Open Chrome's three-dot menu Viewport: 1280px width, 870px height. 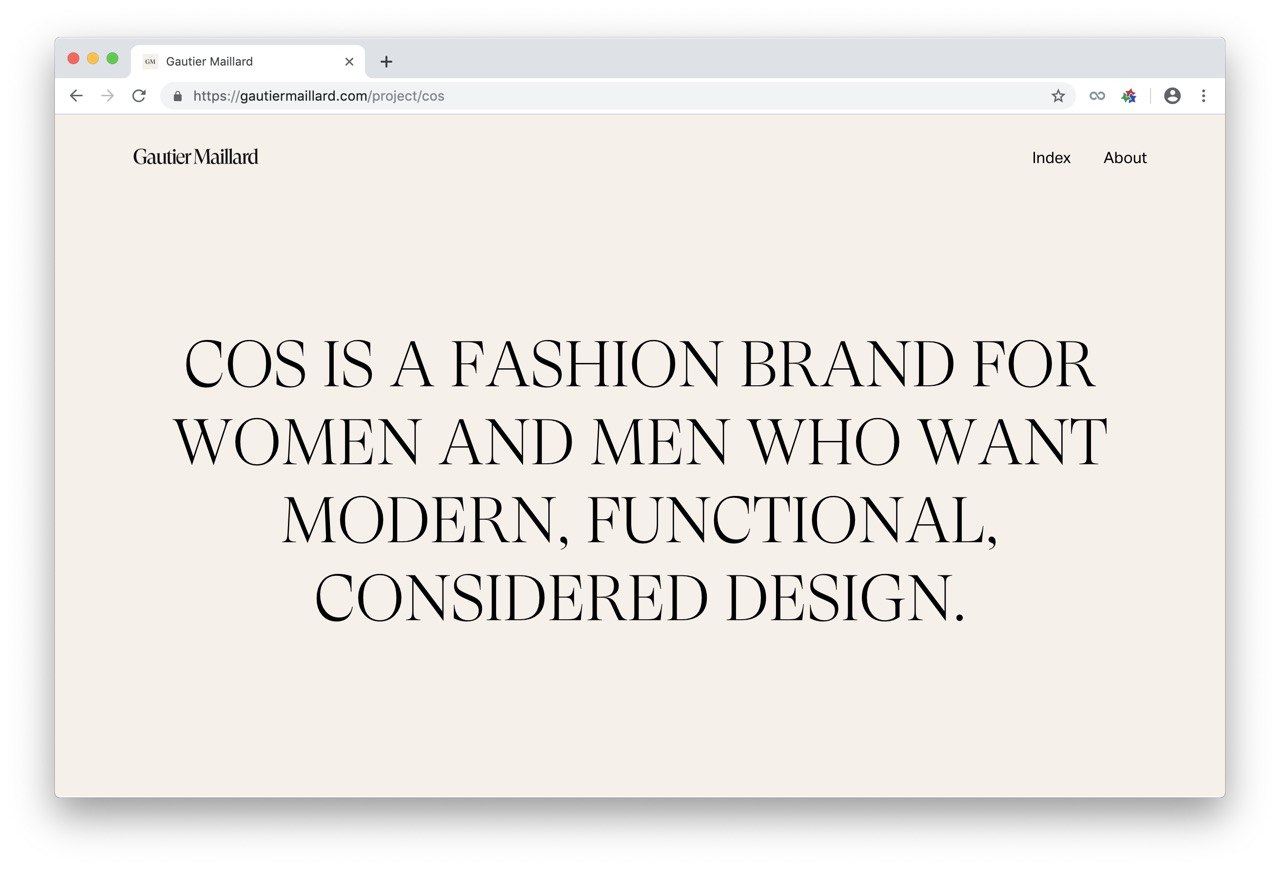pyautogui.click(x=1203, y=96)
